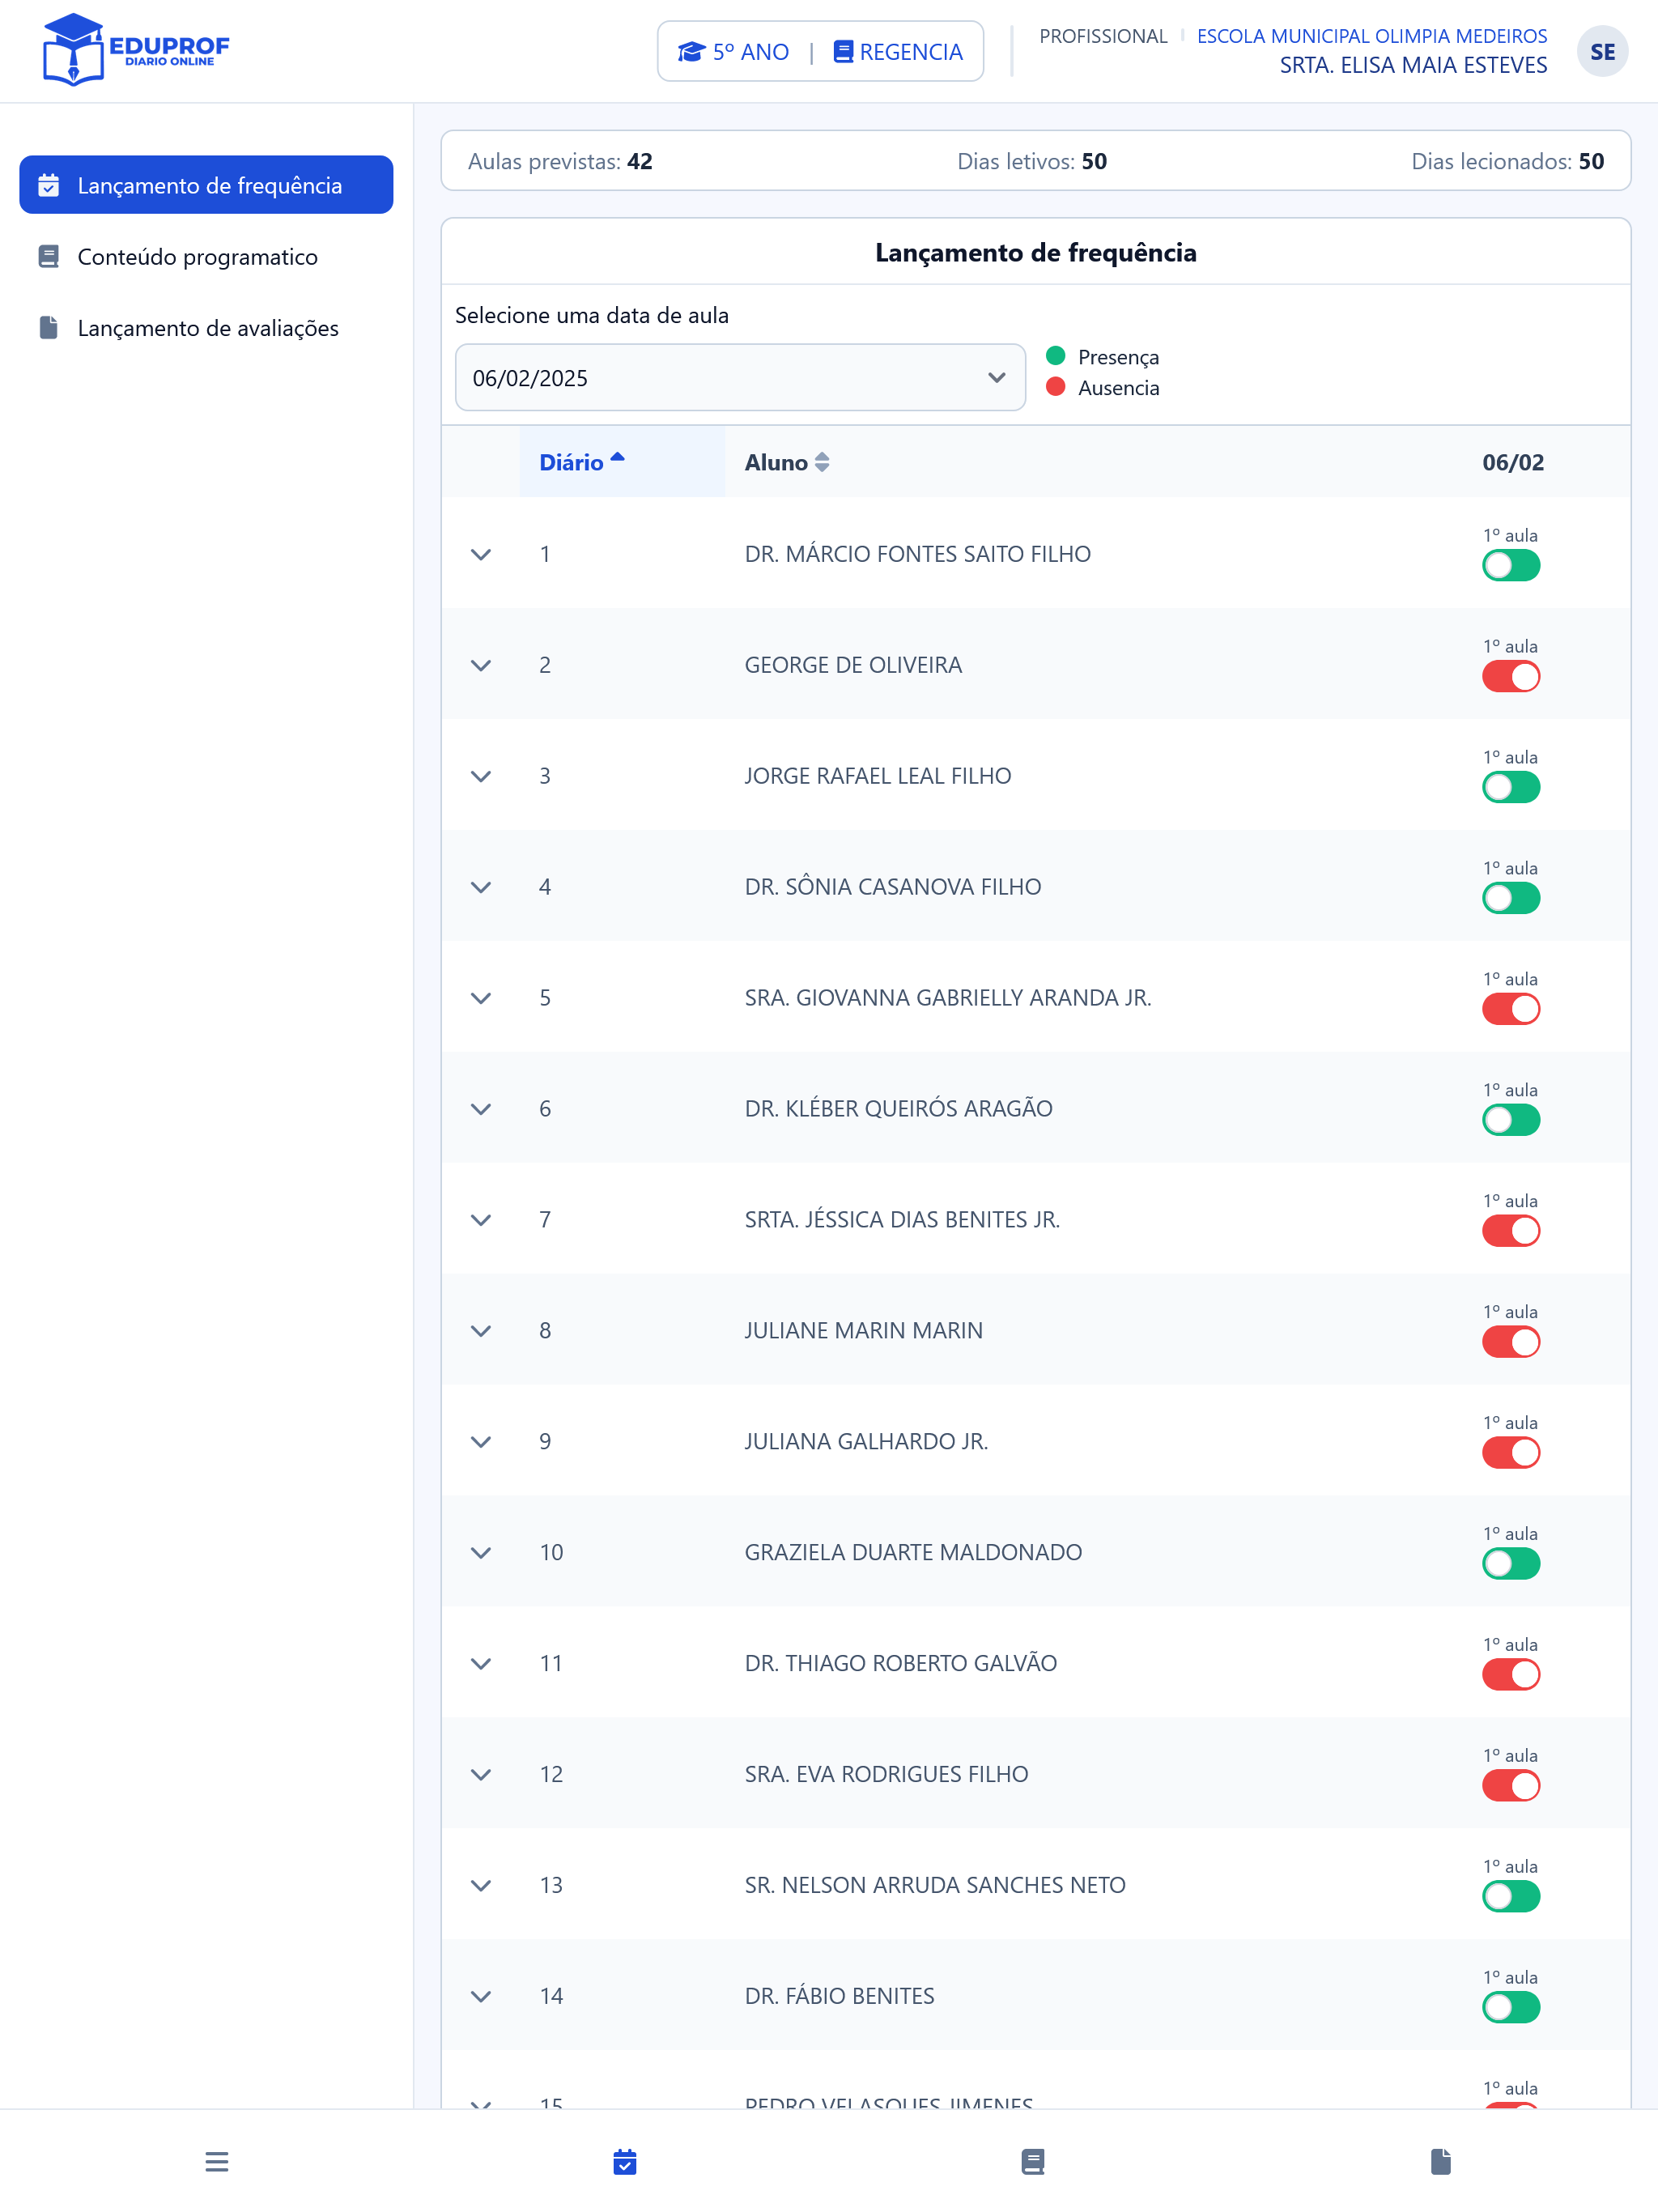Click the Aulas previstas: 42 text
Image resolution: width=1658 pixels, height=2212 pixels.
pyautogui.click(x=560, y=161)
